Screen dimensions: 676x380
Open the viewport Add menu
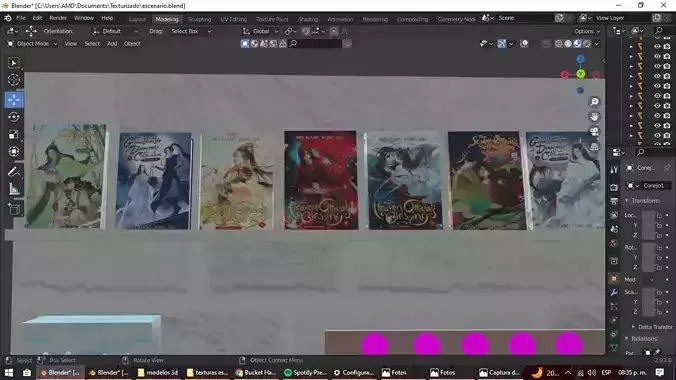(112, 44)
